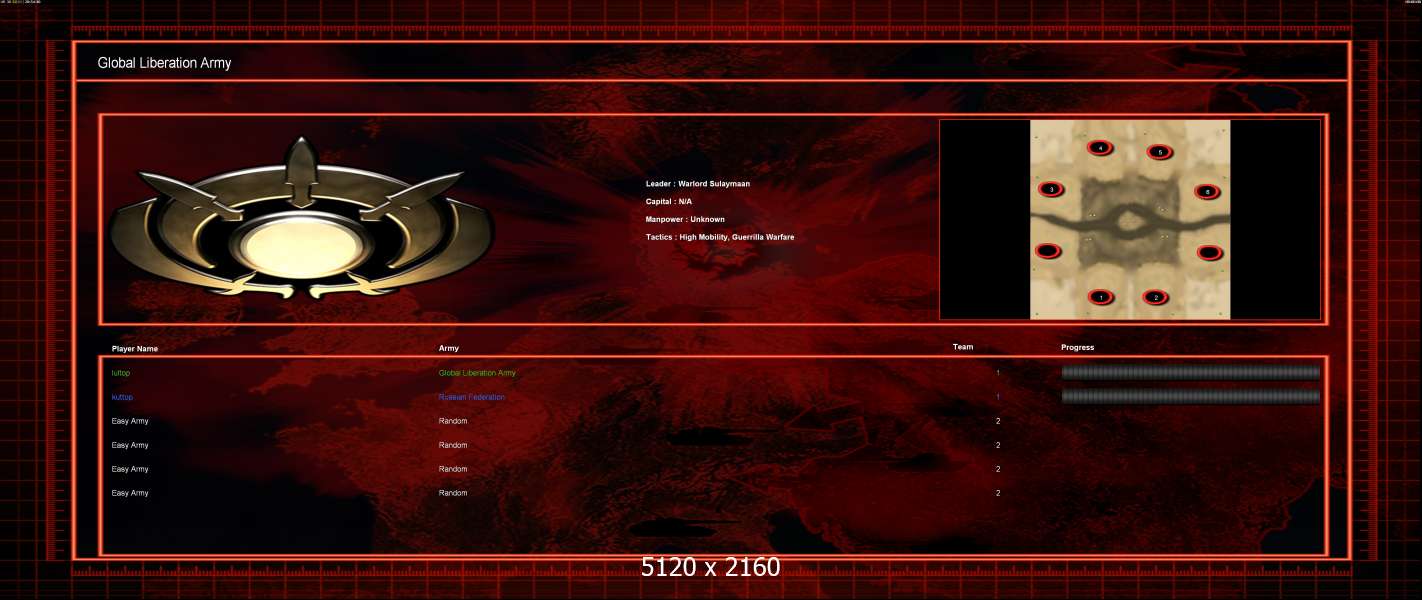The width and height of the screenshot is (1422, 600).
Task: Click the unnumbered marker on minimap's left side
Action: click(1047, 250)
